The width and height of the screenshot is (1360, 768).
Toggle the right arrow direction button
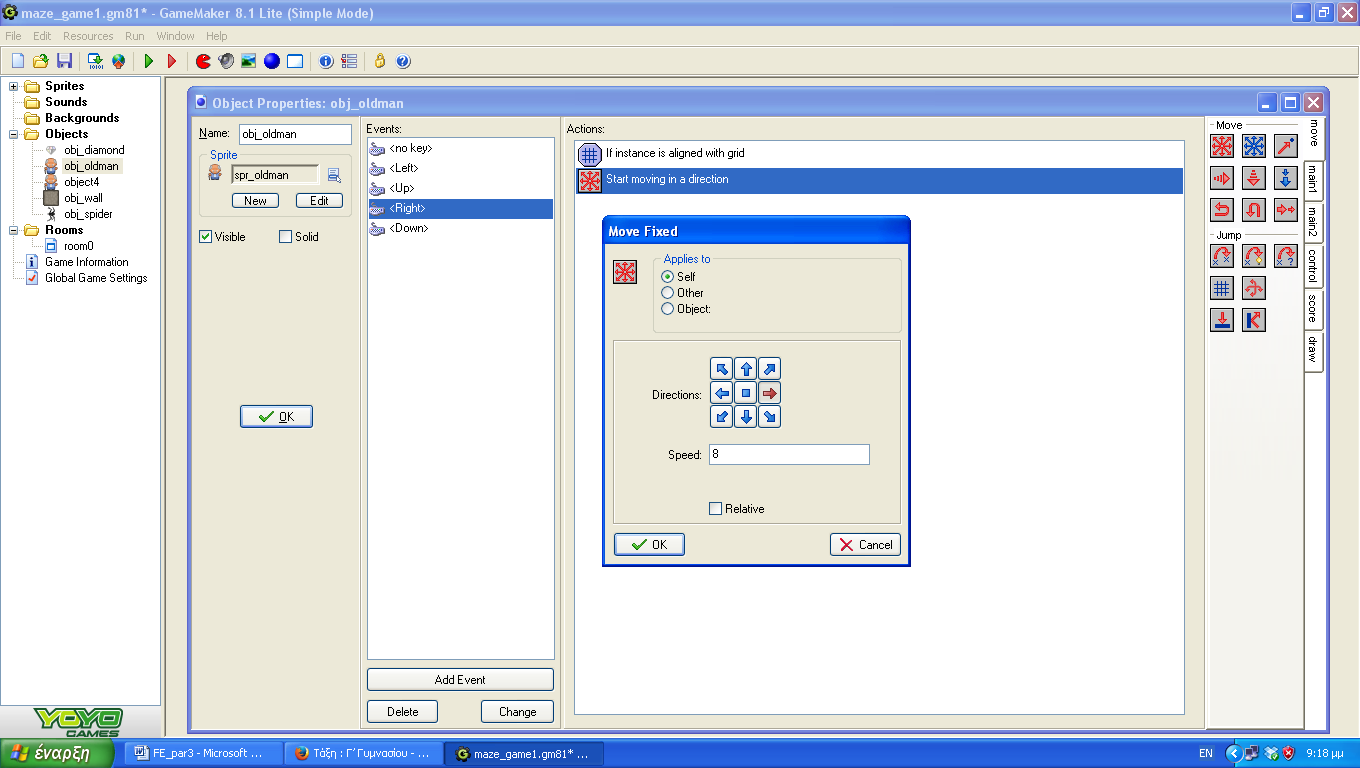(x=769, y=393)
